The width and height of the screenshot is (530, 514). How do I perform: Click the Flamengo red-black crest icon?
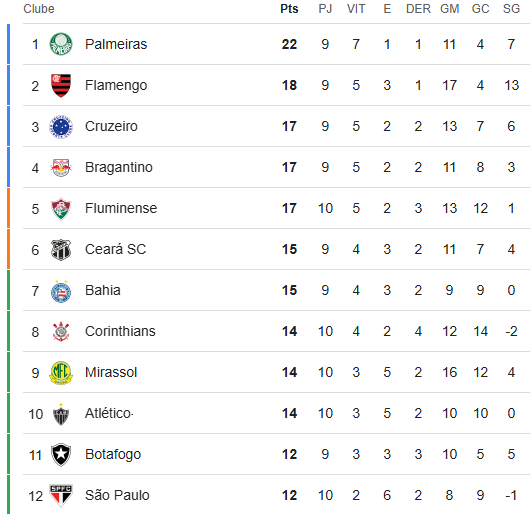point(61,85)
